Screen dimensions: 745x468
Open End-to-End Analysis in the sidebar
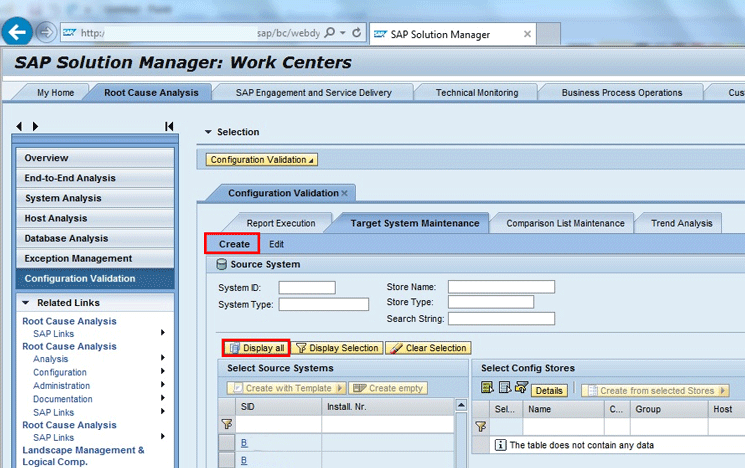95,178
